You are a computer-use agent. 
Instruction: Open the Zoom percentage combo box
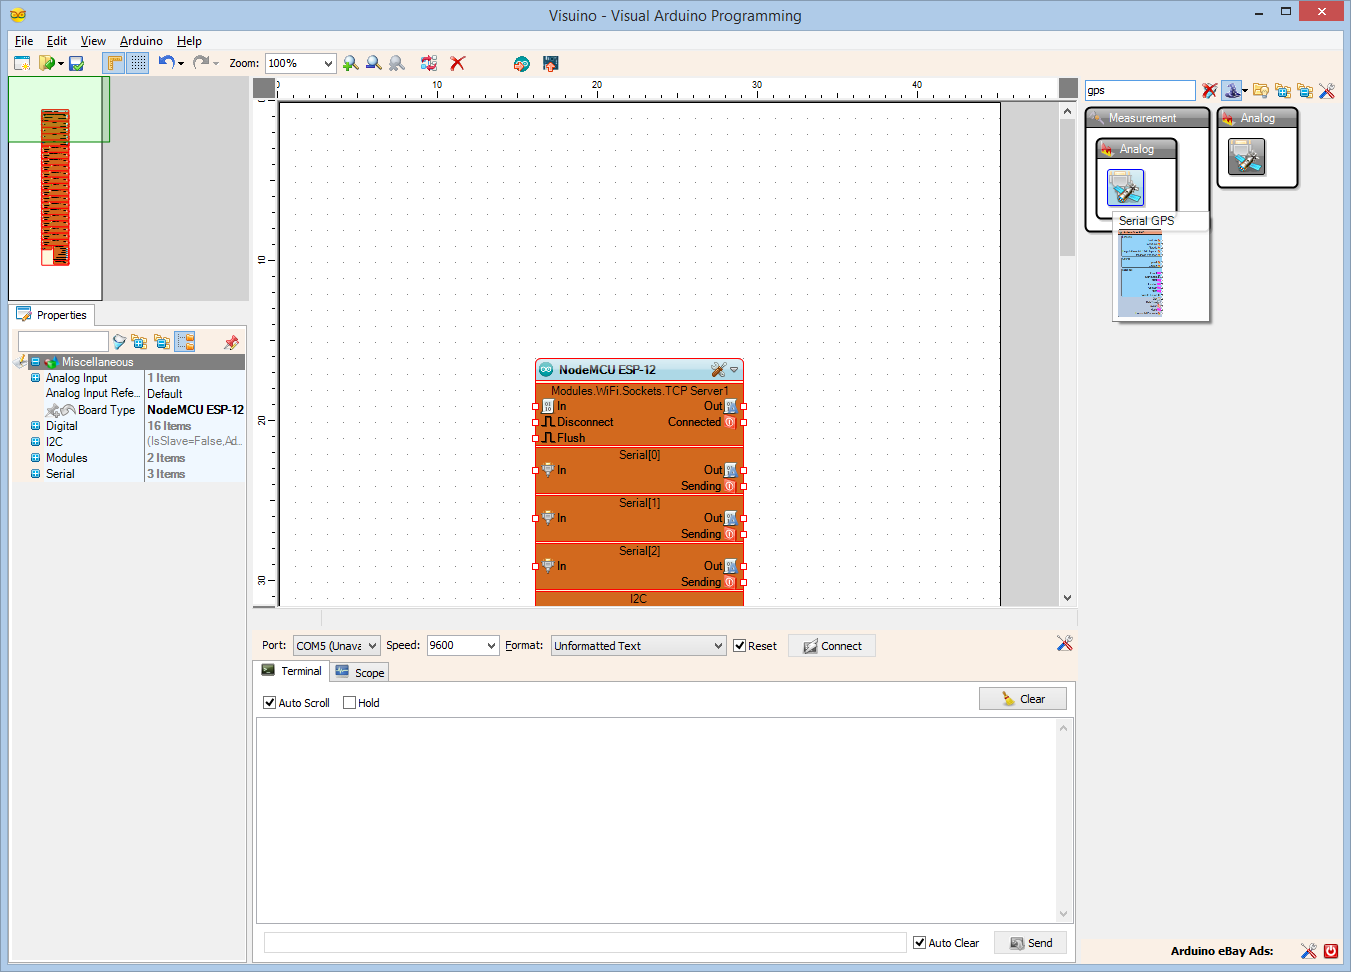[301, 63]
